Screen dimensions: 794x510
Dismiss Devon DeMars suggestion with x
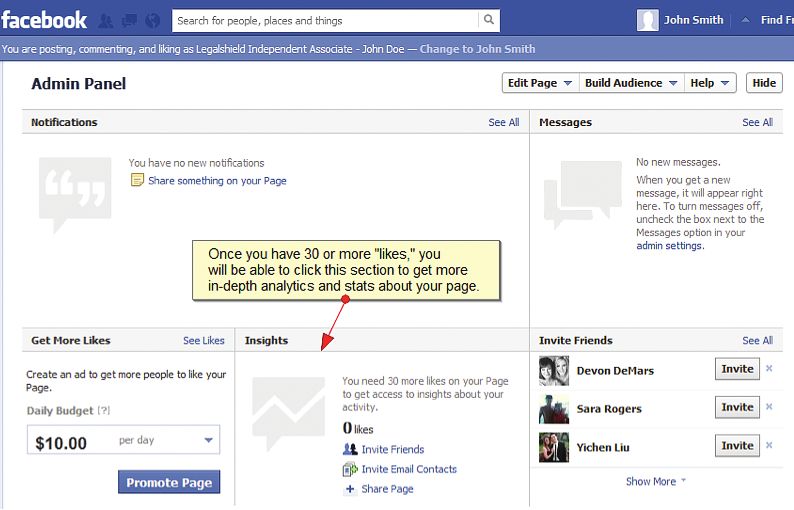pos(769,368)
